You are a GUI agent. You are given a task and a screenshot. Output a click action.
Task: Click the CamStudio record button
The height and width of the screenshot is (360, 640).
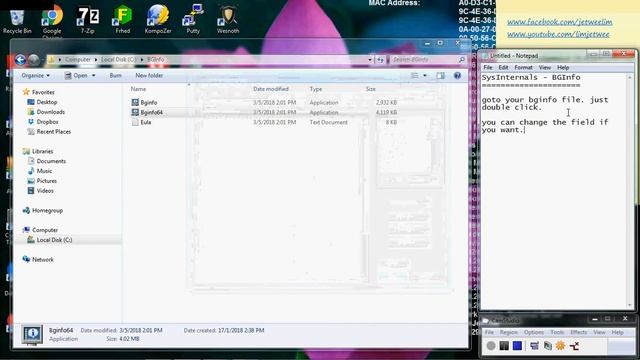[491, 346]
